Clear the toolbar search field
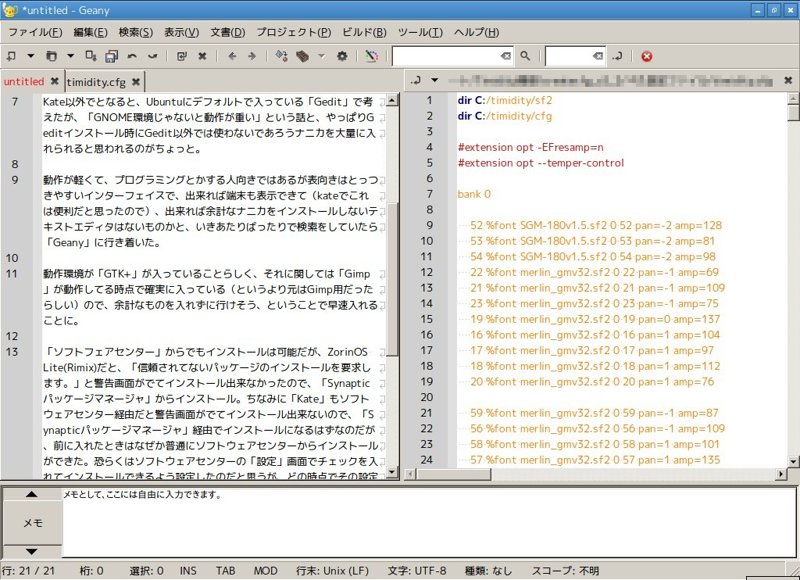The width and height of the screenshot is (800, 580). point(506,56)
